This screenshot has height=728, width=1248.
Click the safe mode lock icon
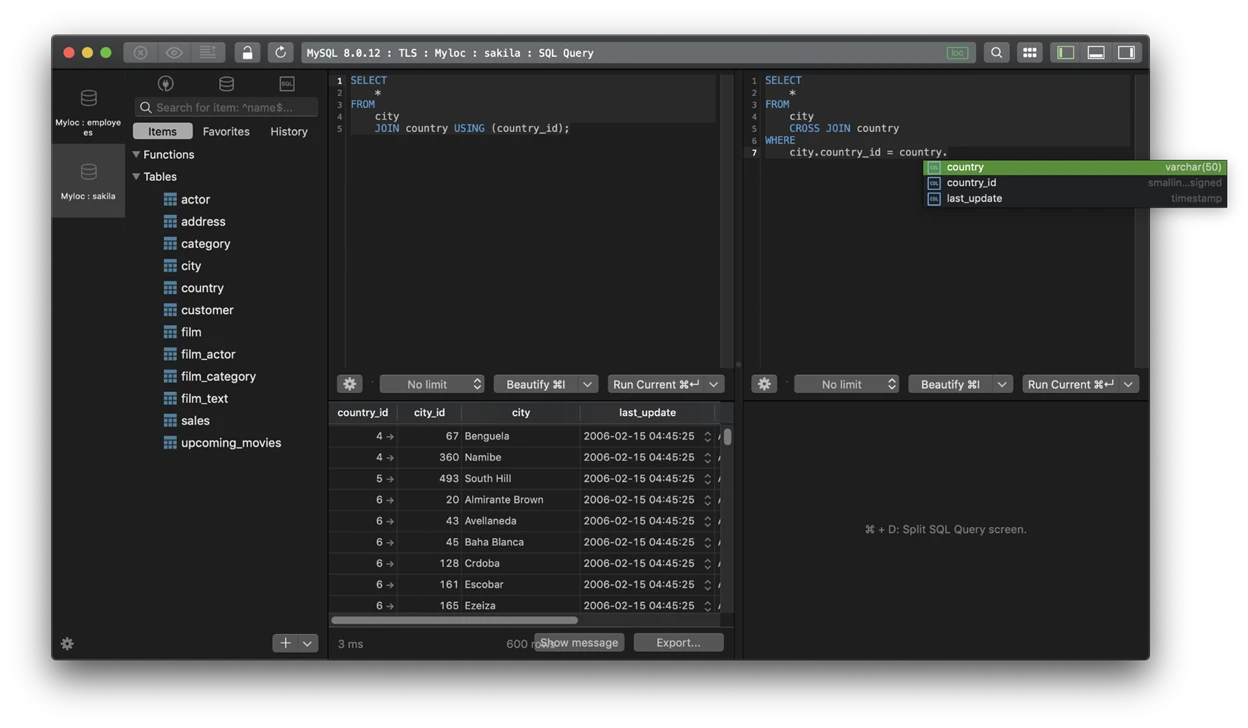[247, 52]
